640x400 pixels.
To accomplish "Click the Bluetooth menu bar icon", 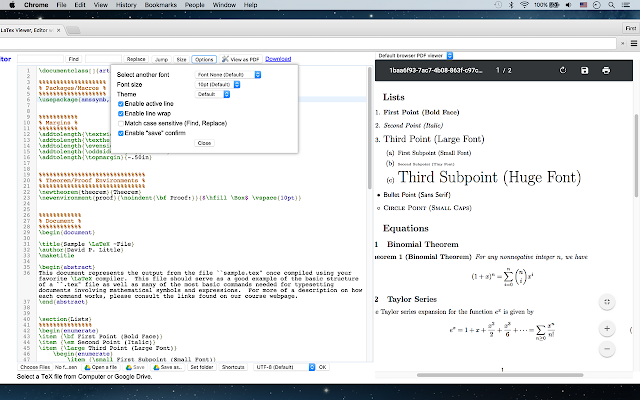I will click(511, 5).
